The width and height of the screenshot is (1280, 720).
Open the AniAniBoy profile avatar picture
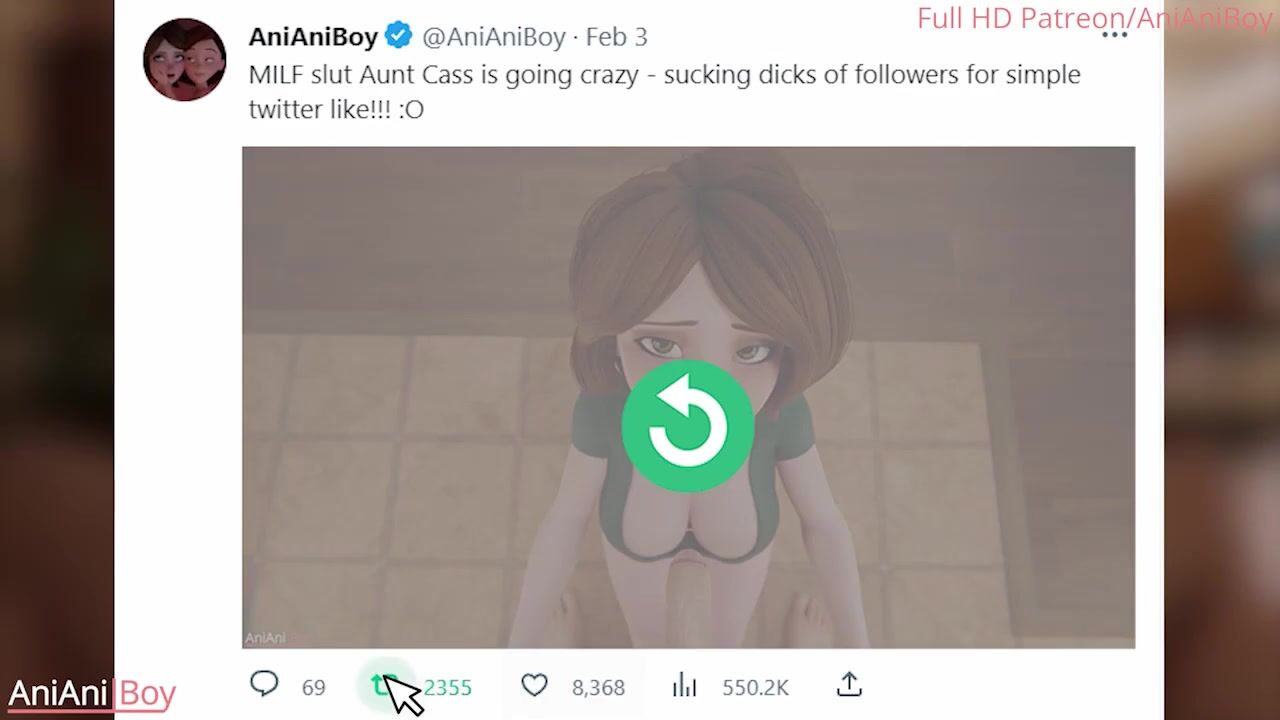pyautogui.click(x=184, y=59)
